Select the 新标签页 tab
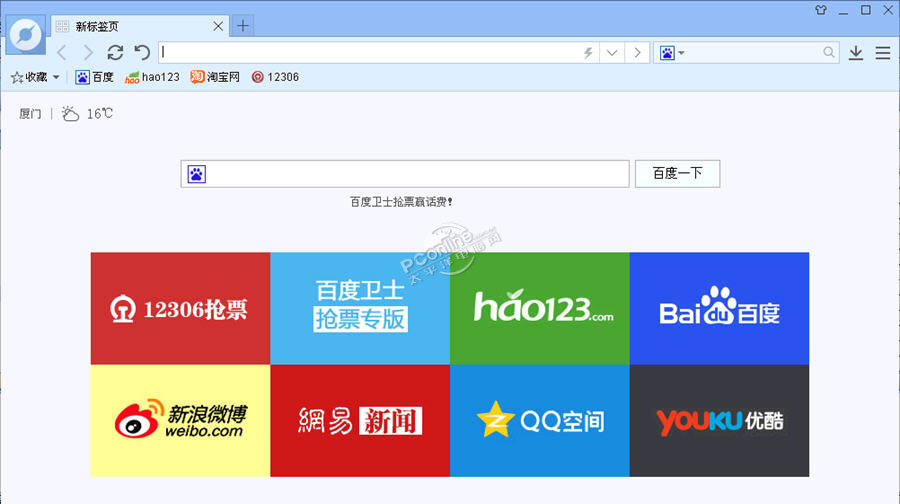 coord(140,26)
